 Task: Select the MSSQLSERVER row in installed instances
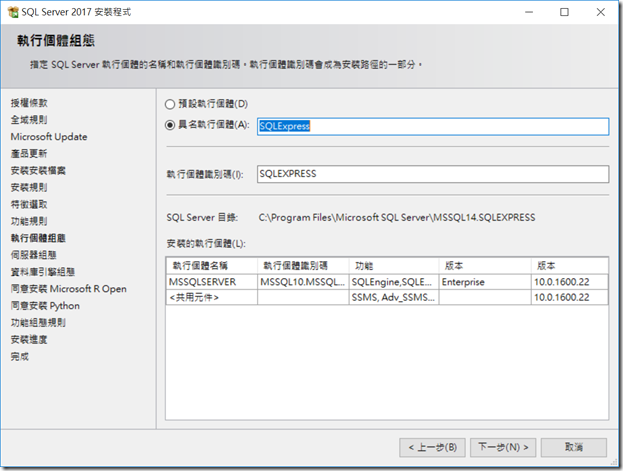pos(387,282)
